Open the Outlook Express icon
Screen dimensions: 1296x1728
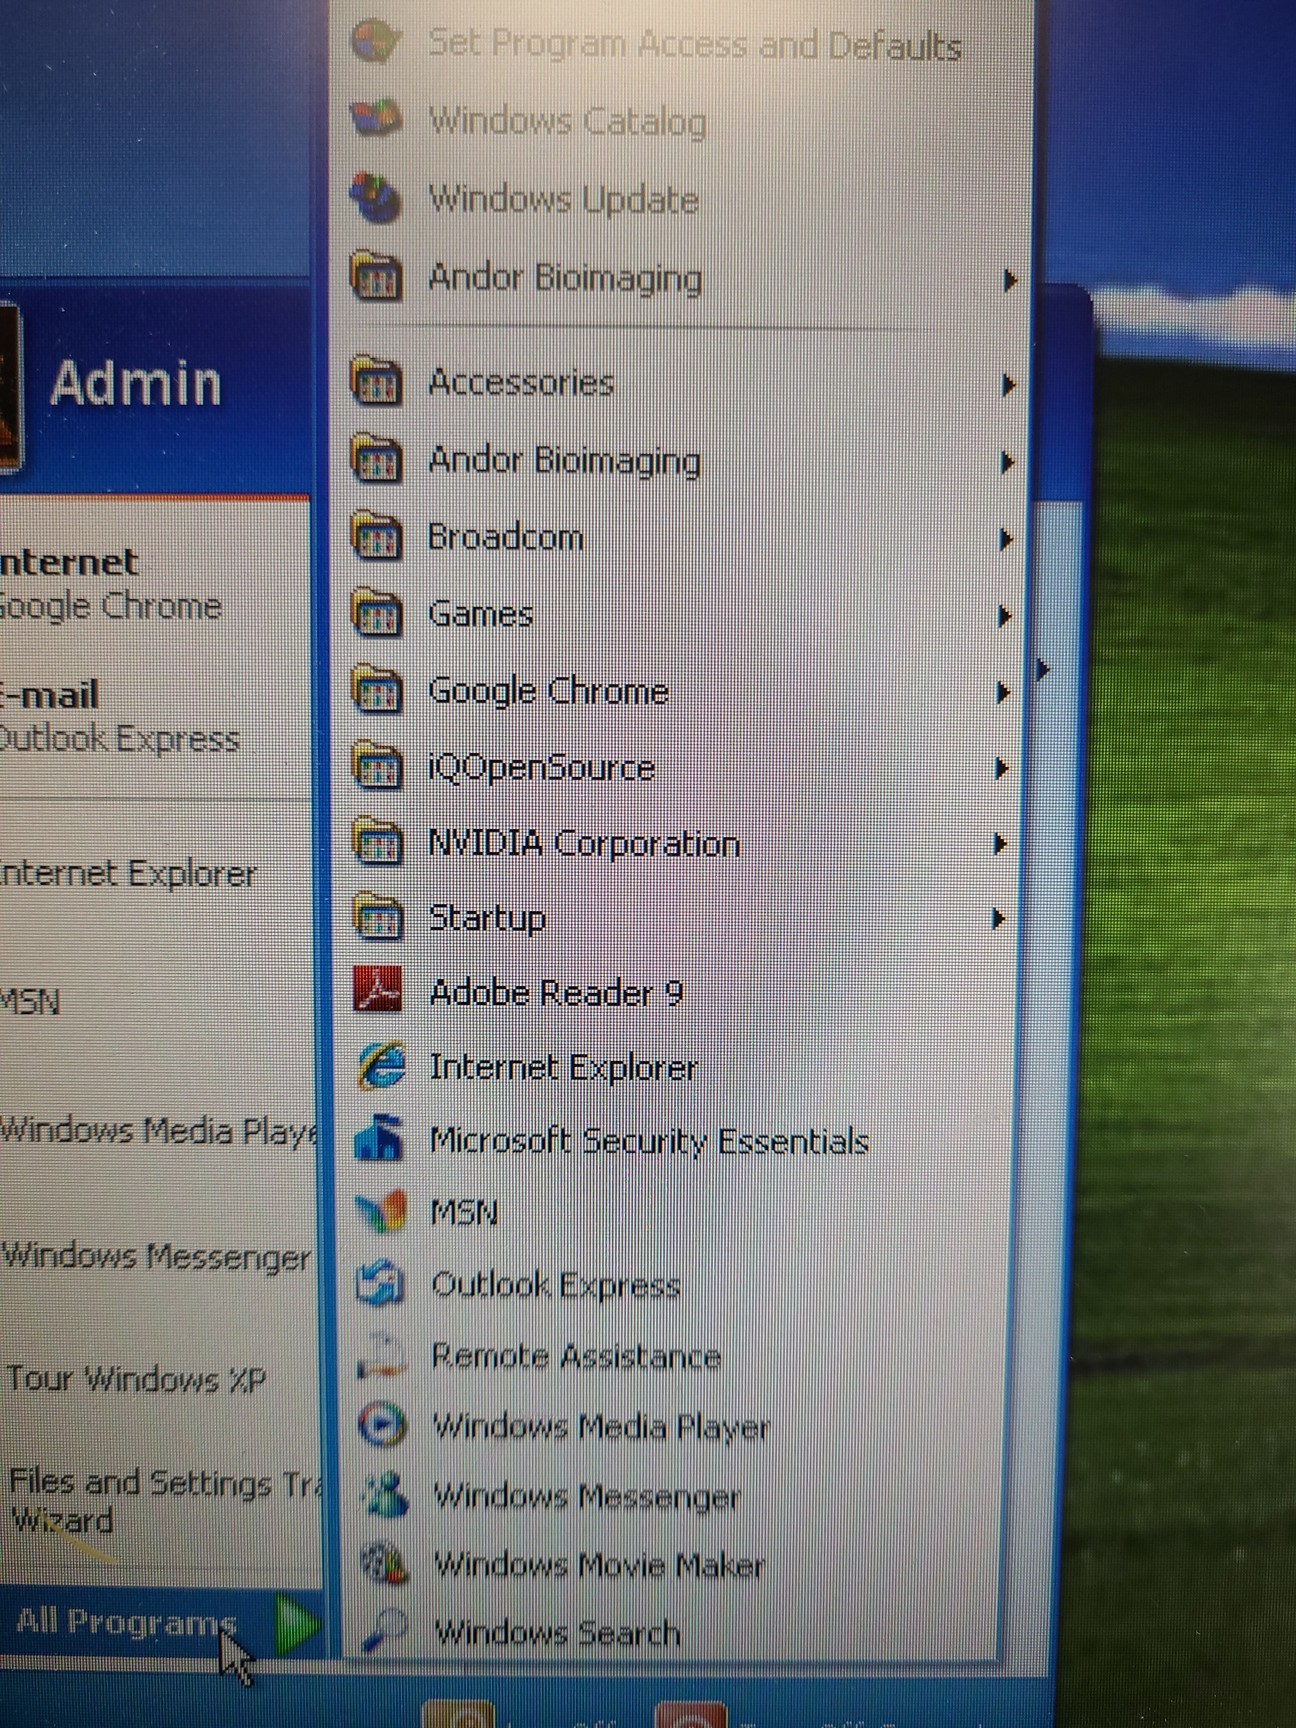pyautogui.click(x=381, y=1284)
